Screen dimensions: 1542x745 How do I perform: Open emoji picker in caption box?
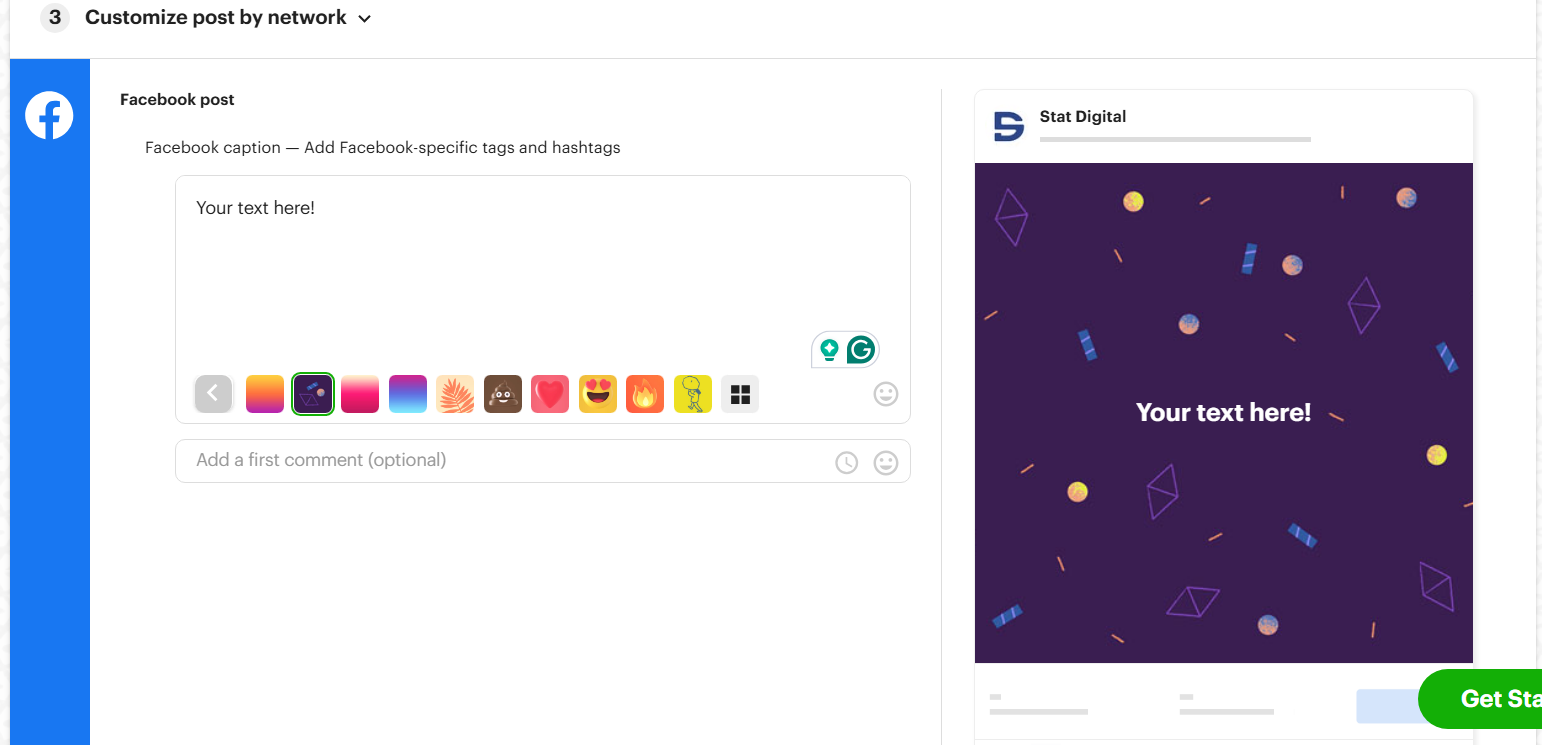[886, 394]
